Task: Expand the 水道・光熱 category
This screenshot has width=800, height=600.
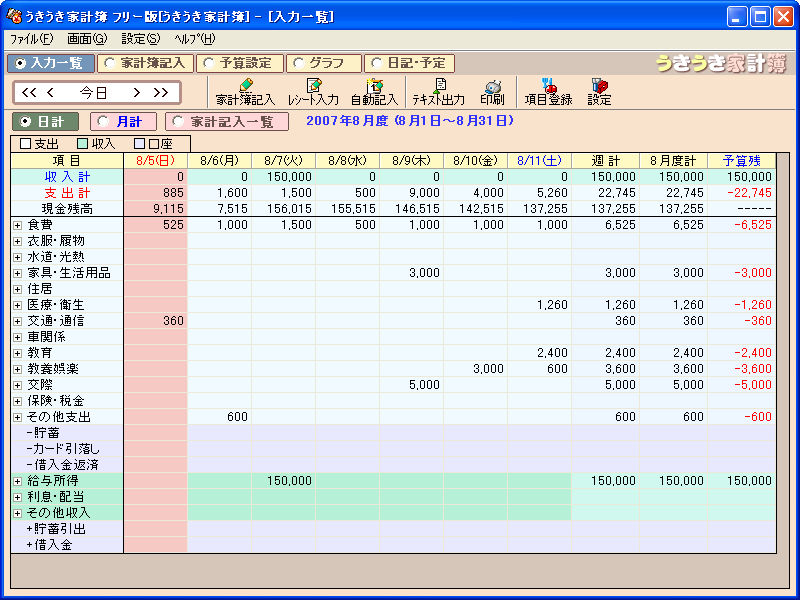Action: tap(17, 258)
